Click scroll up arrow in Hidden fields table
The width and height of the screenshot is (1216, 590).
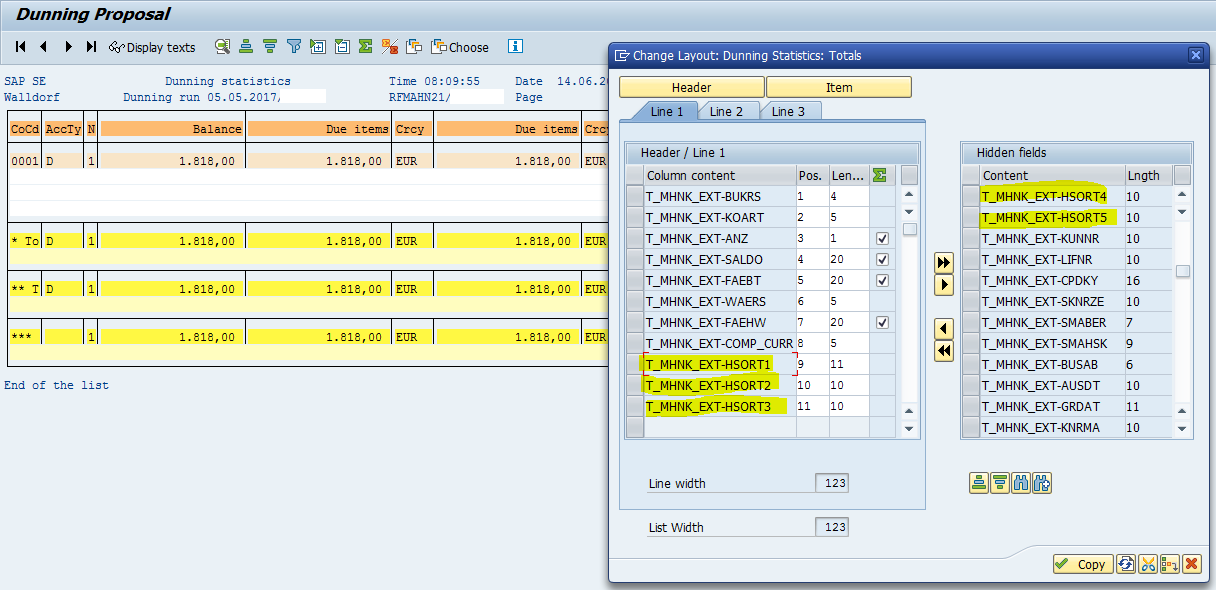coord(1182,196)
